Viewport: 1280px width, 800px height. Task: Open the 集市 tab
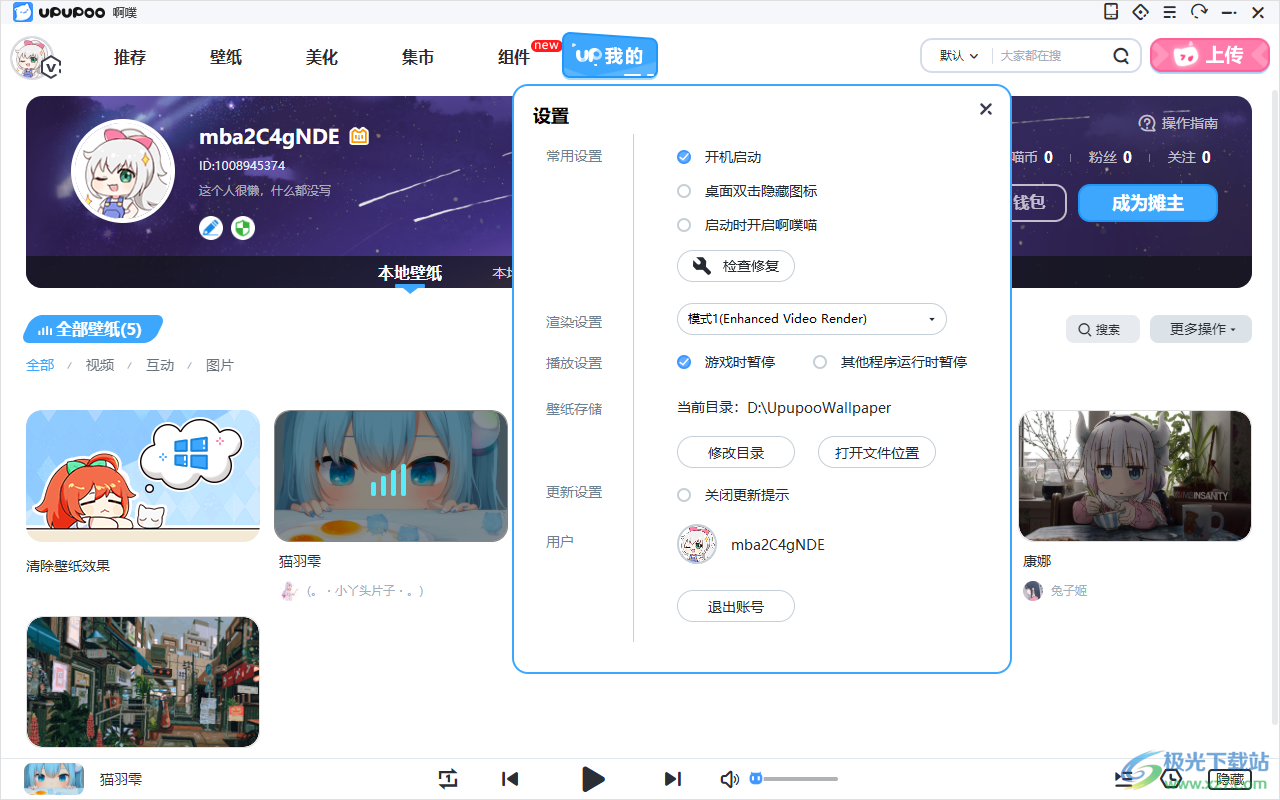[418, 57]
